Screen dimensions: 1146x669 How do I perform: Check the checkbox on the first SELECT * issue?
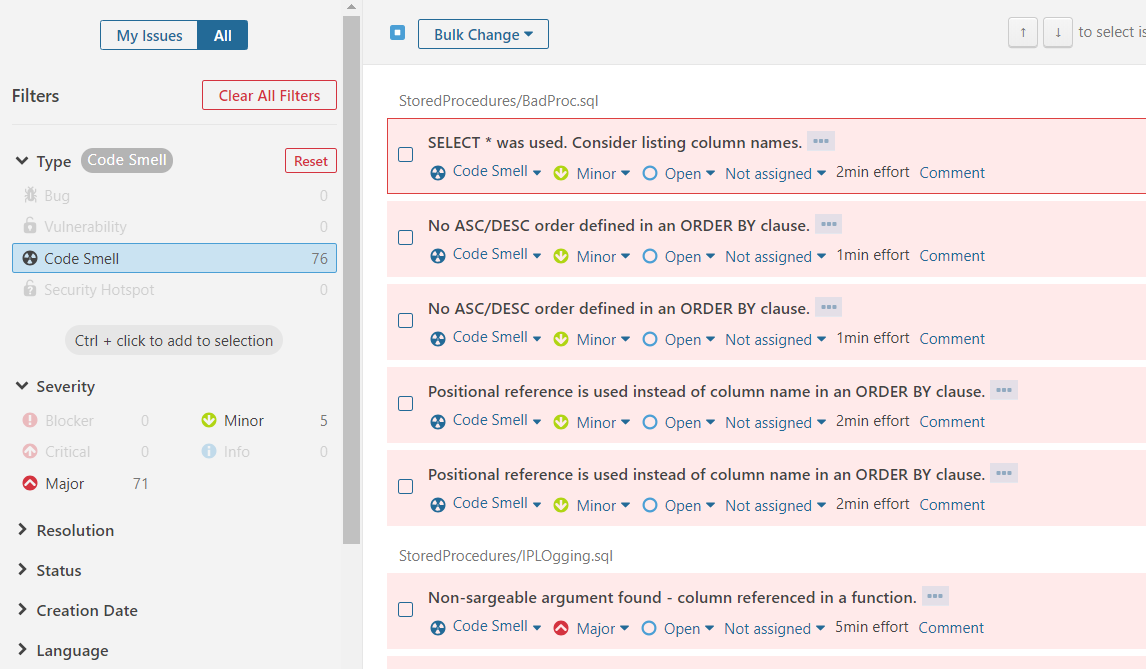405,154
